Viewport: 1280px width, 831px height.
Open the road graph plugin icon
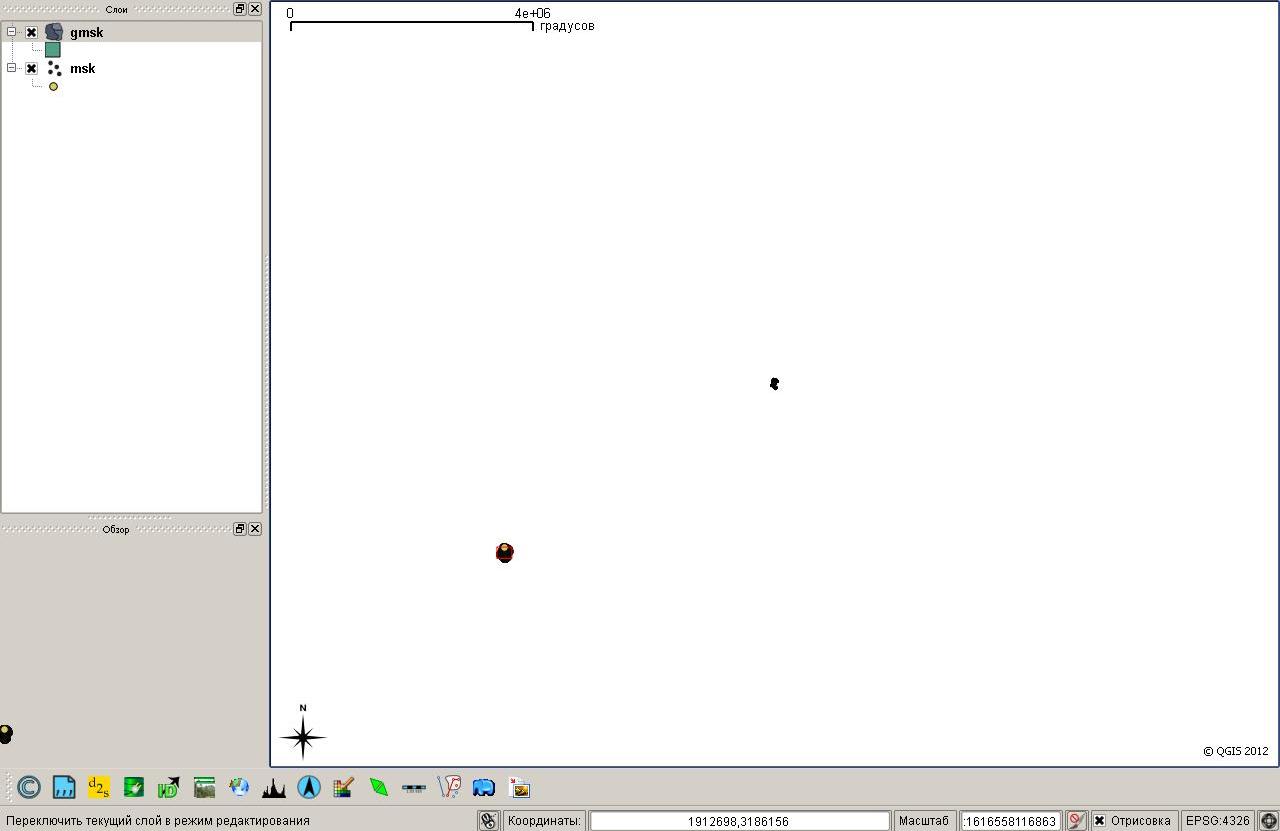[x=449, y=788]
